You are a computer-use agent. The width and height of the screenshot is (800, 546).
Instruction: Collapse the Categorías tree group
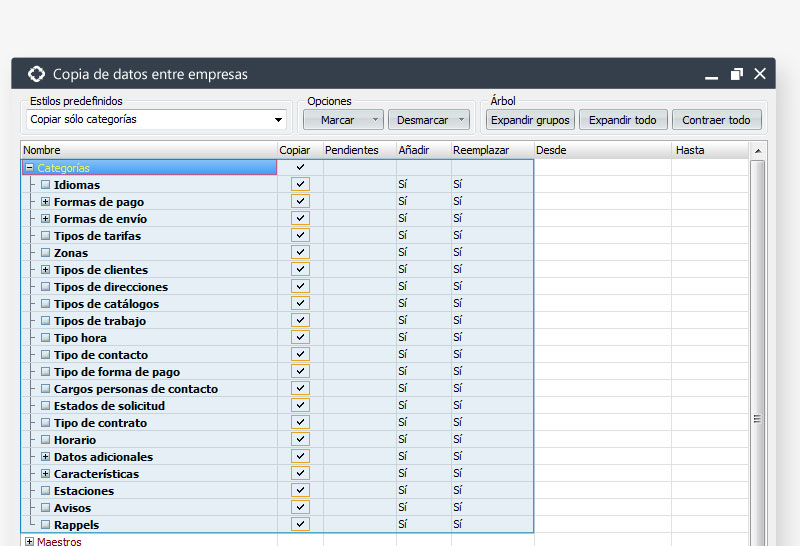click(29, 168)
